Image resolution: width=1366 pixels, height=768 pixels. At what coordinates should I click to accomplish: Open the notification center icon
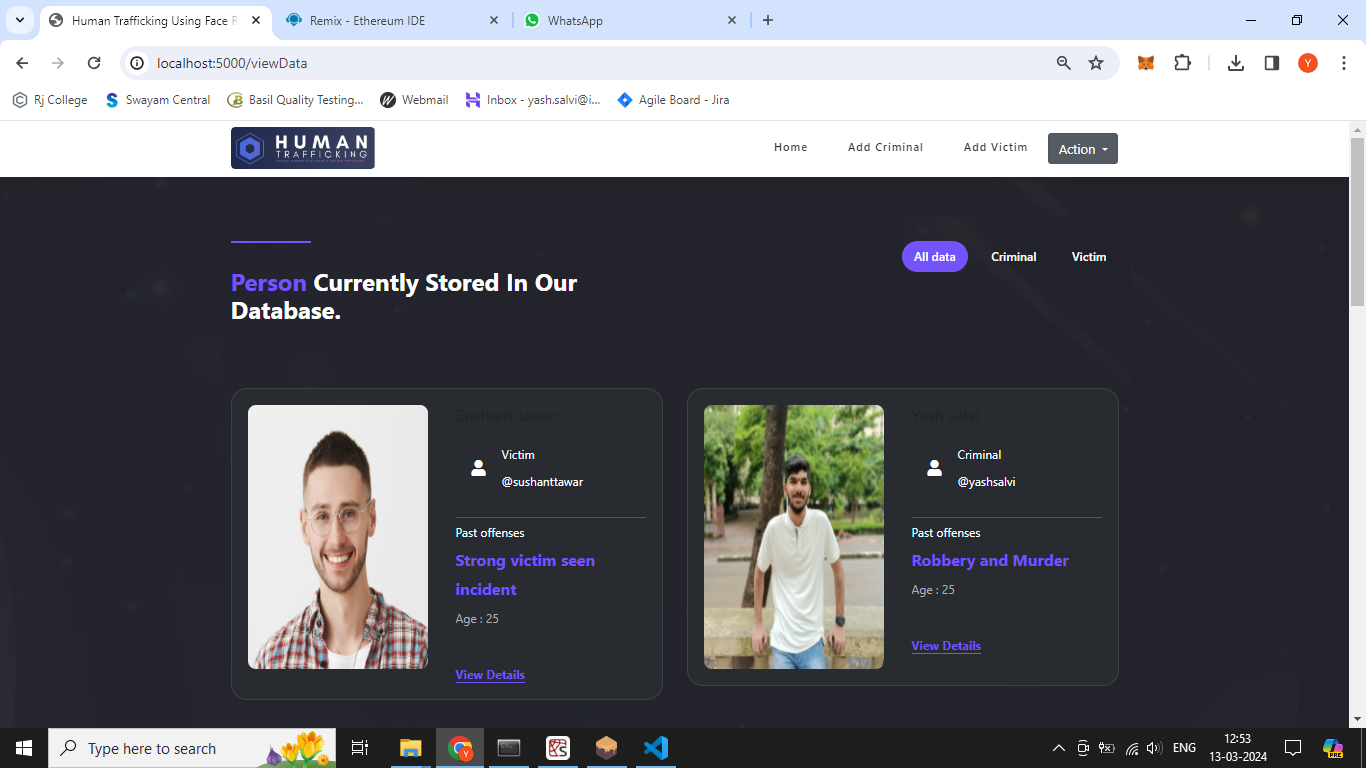[x=1293, y=748]
